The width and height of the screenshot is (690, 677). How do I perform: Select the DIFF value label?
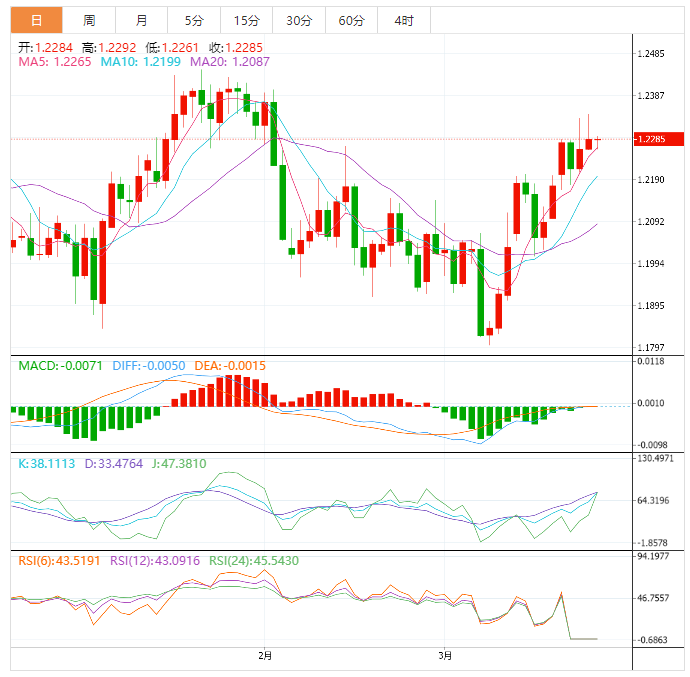click(147, 367)
